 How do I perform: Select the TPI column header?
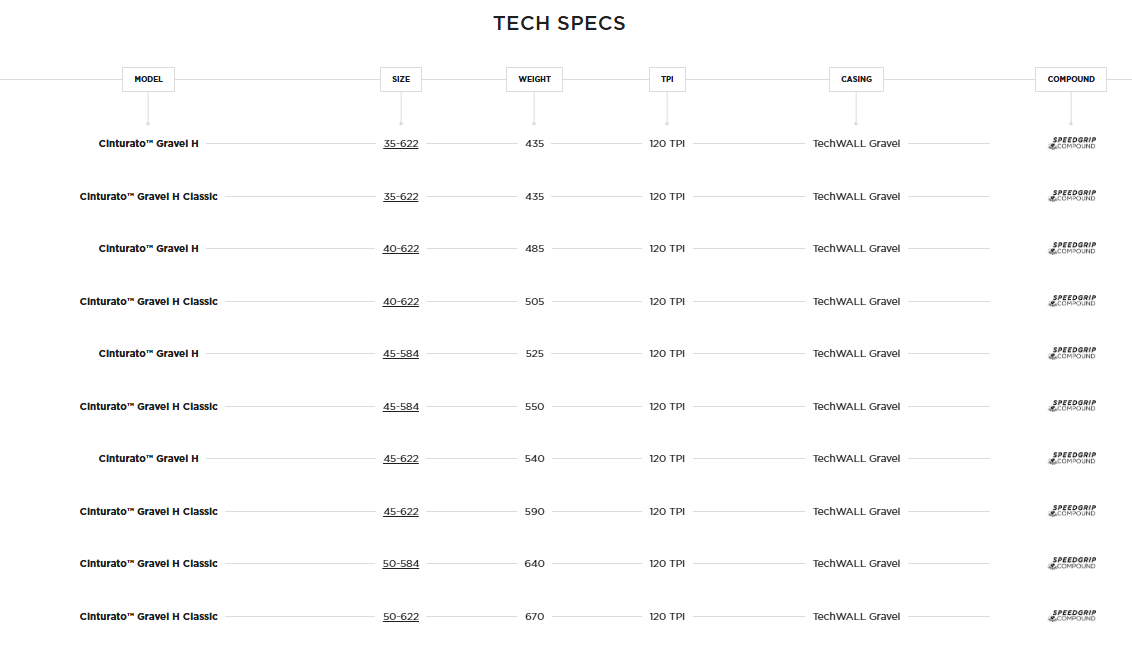(667, 79)
